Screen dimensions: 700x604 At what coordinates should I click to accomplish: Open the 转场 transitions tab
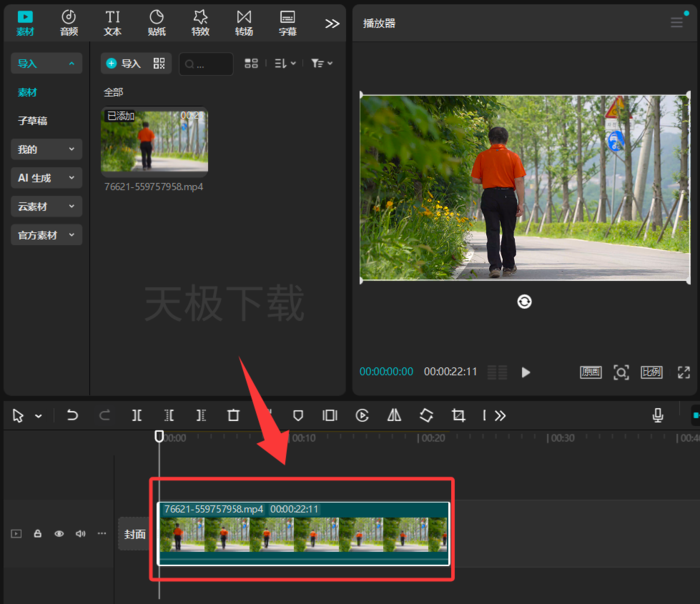pyautogui.click(x=244, y=23)
